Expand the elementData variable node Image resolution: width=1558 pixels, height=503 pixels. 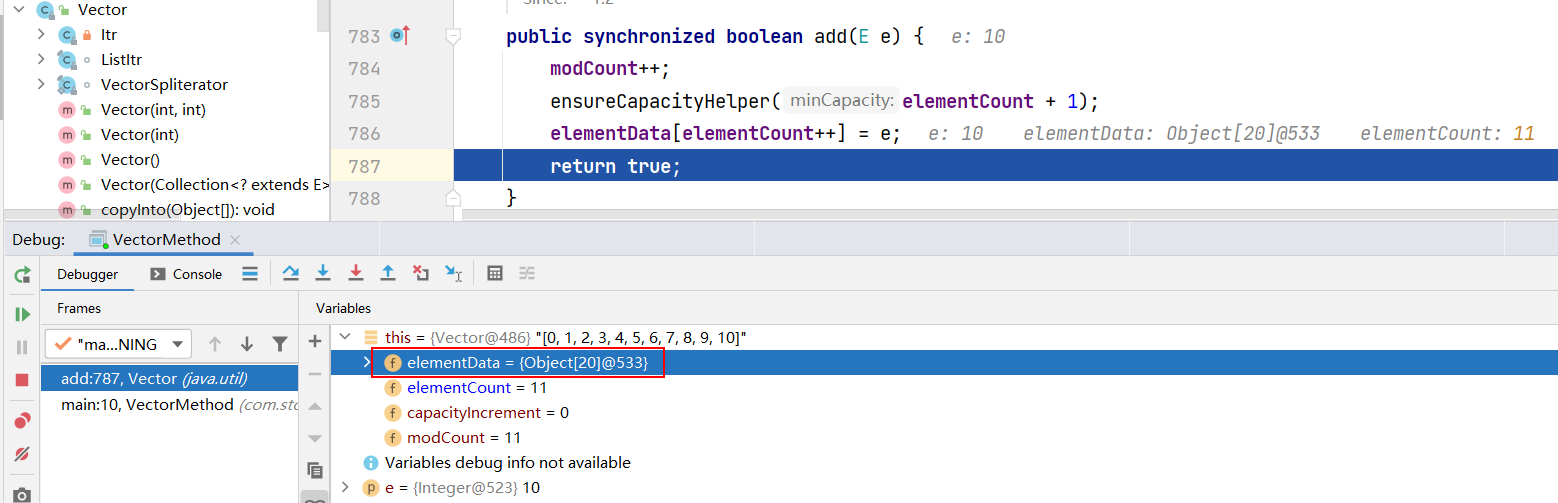coord(368,363)
